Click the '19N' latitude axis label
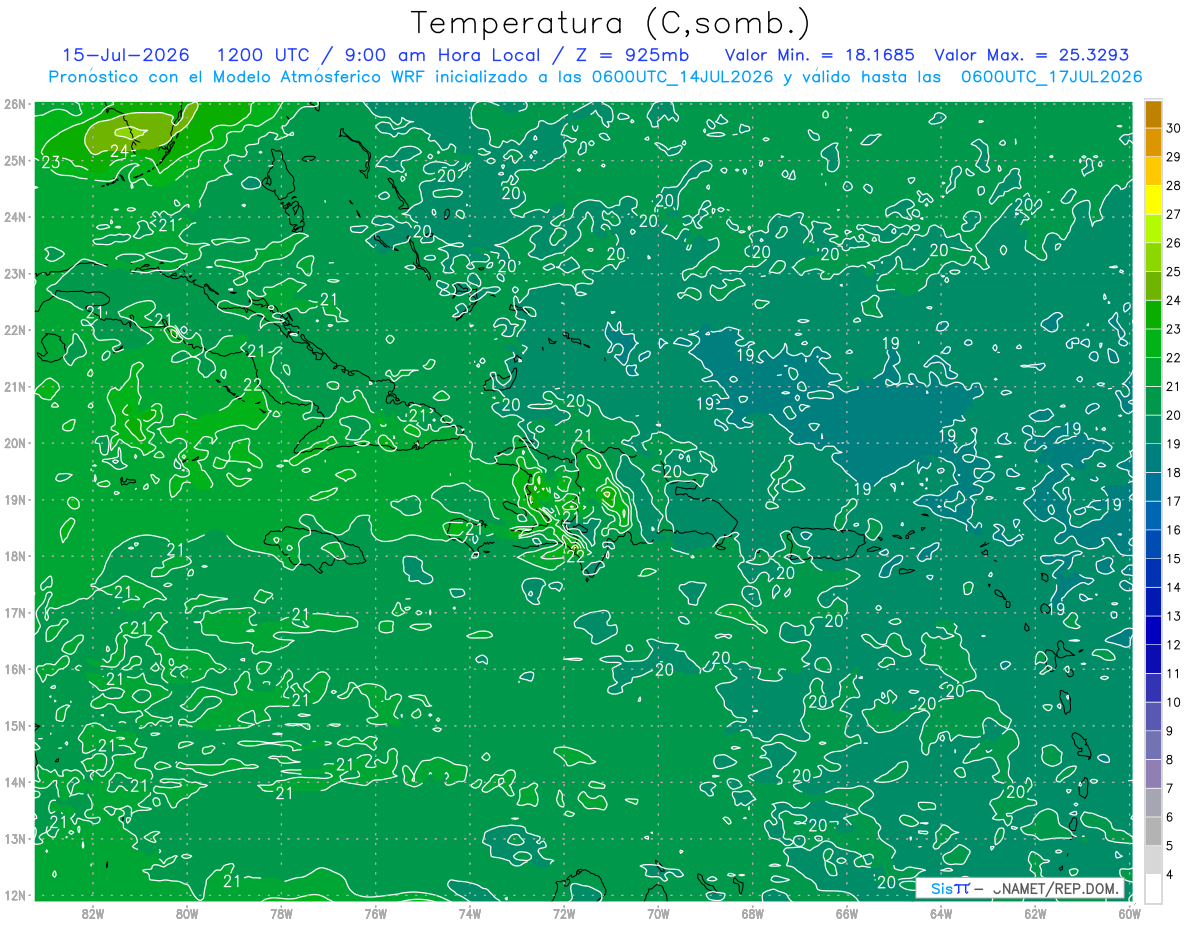Image resolution: width=1200 pixels, height=927 pixels. [15, 499]
